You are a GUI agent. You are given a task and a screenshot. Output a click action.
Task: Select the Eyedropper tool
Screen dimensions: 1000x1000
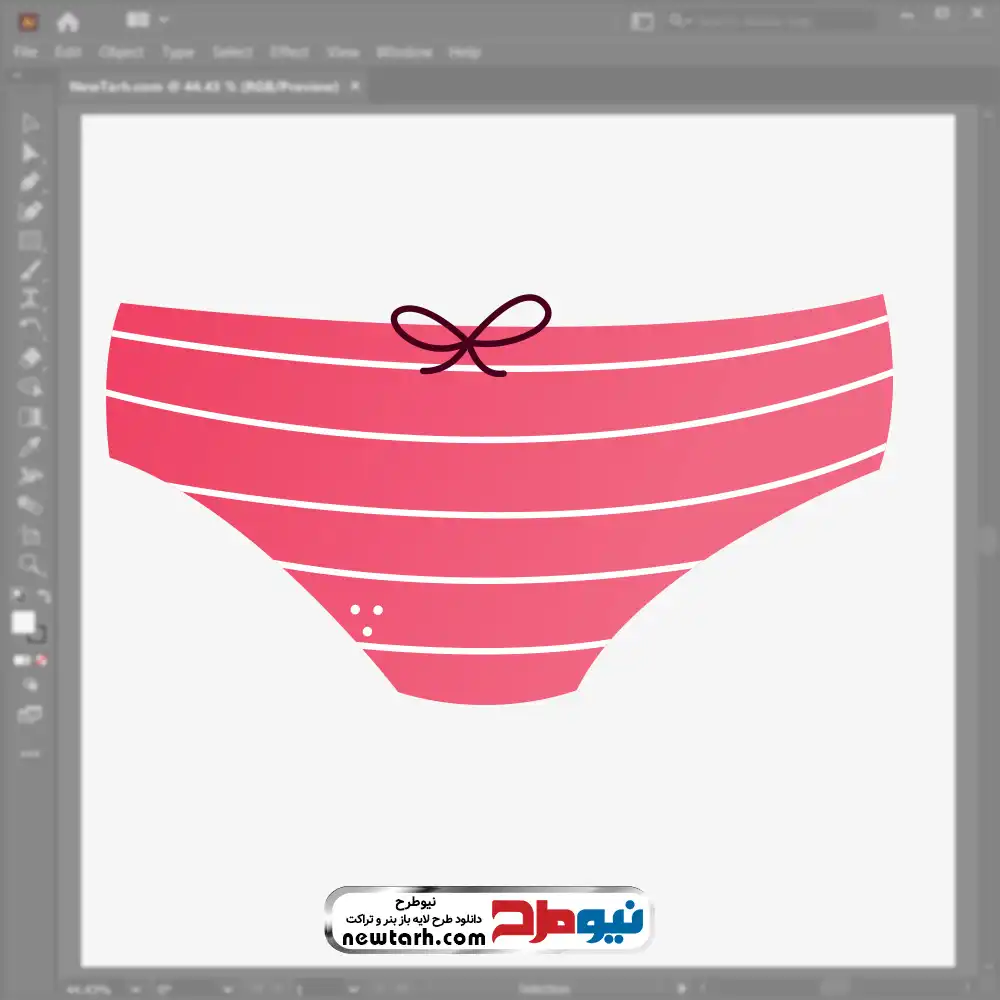[x=30, y=446]
